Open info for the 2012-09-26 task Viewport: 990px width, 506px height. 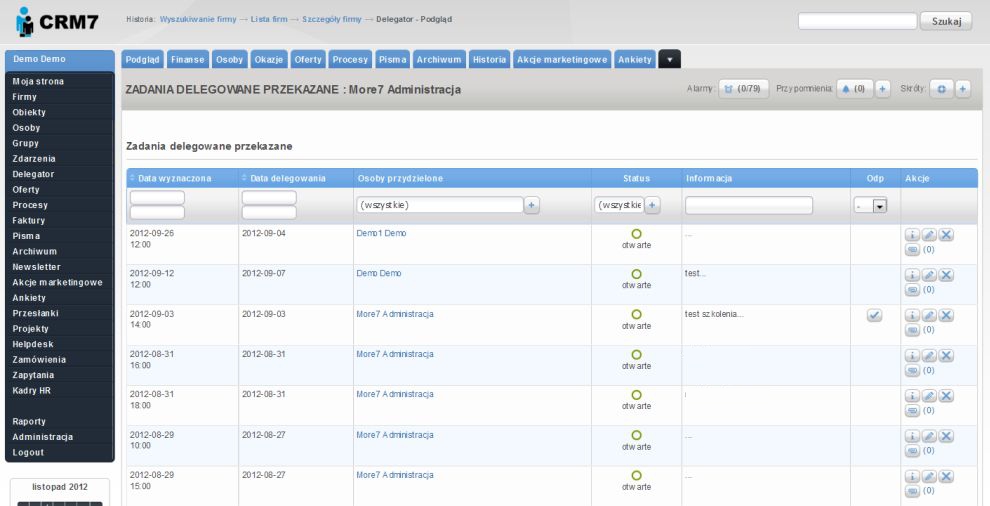click(x=912, y=235)
